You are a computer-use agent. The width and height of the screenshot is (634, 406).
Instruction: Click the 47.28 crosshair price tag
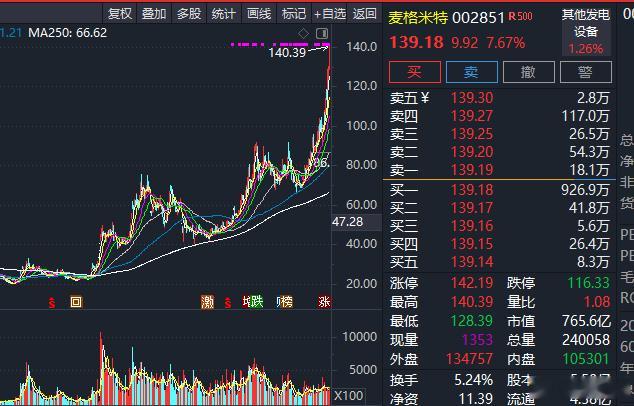pyautogui.click(x=348, y=222)
